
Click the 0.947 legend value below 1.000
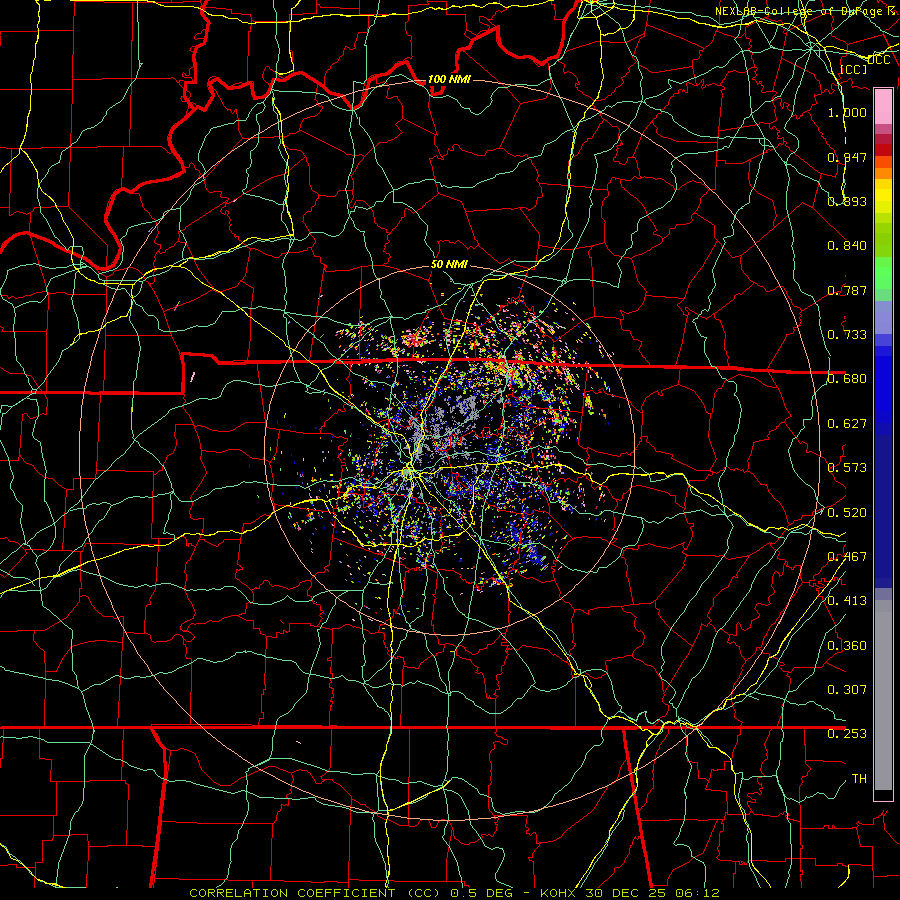[847, 157]
